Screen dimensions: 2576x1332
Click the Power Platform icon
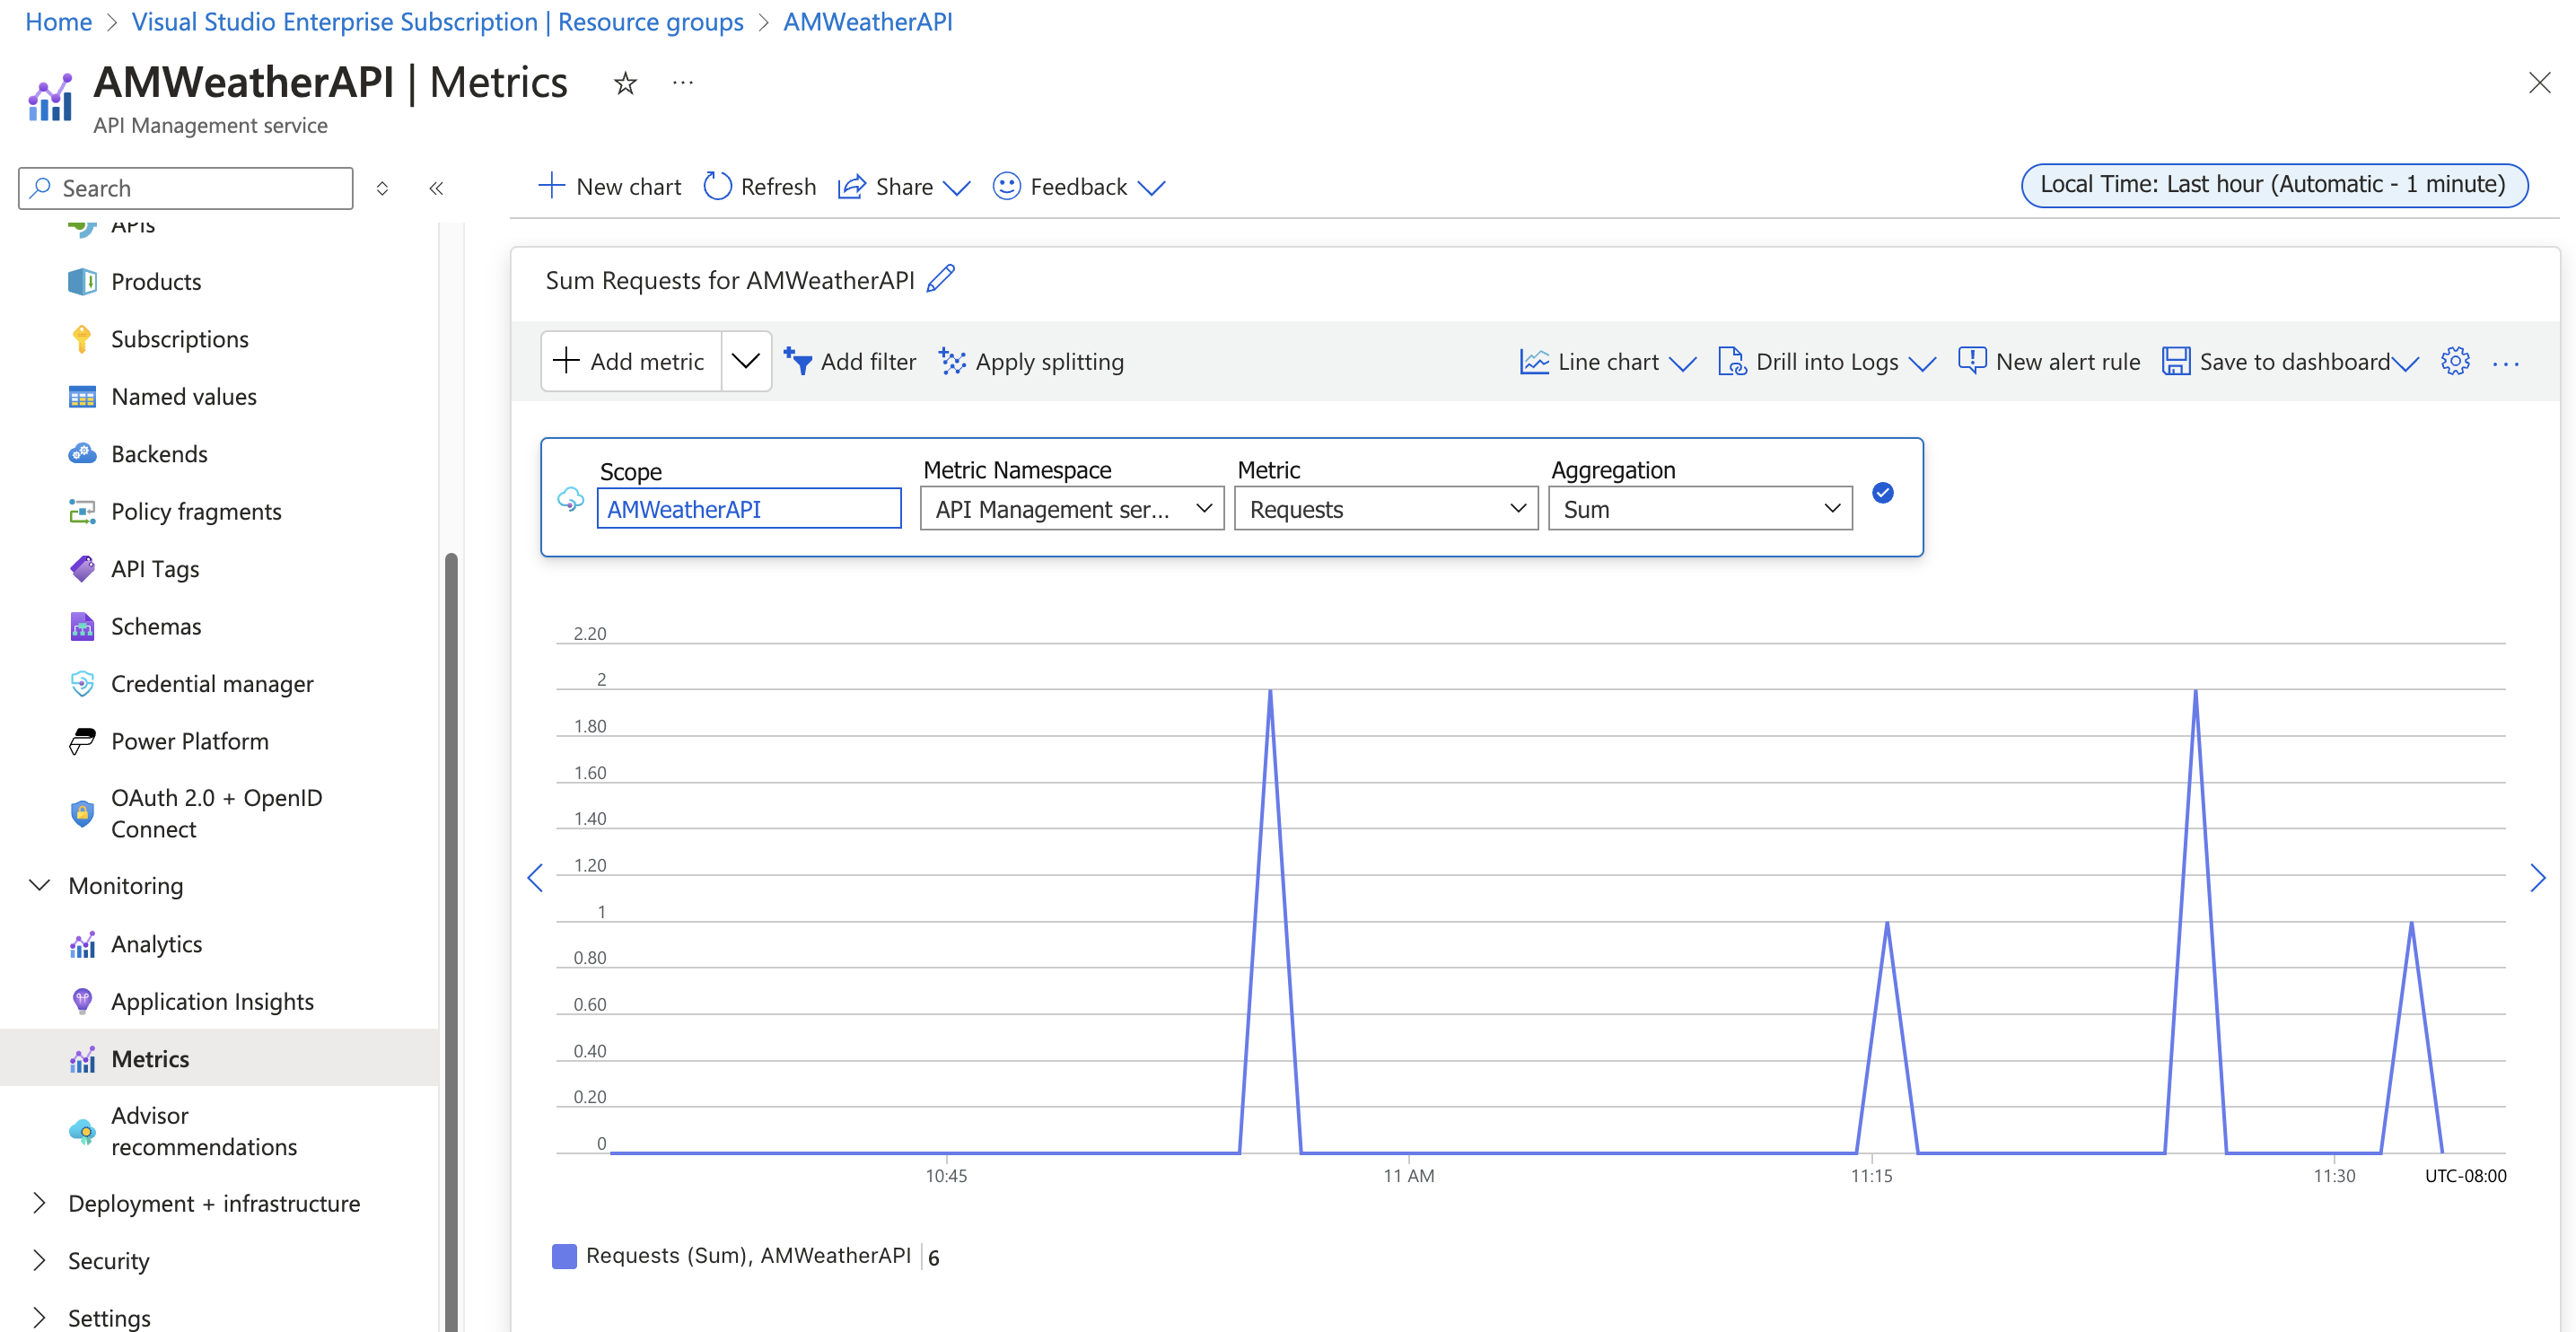(x=82, y=741)
